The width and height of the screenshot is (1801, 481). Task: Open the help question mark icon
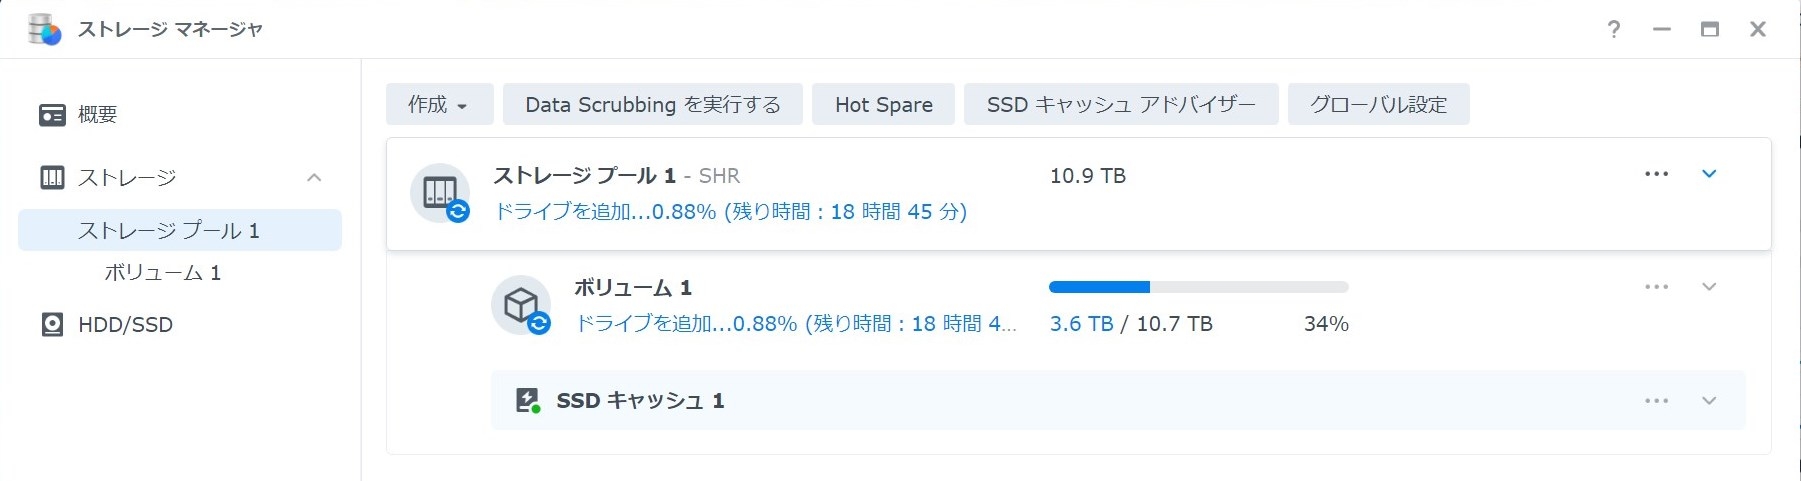pos(1613,30)
